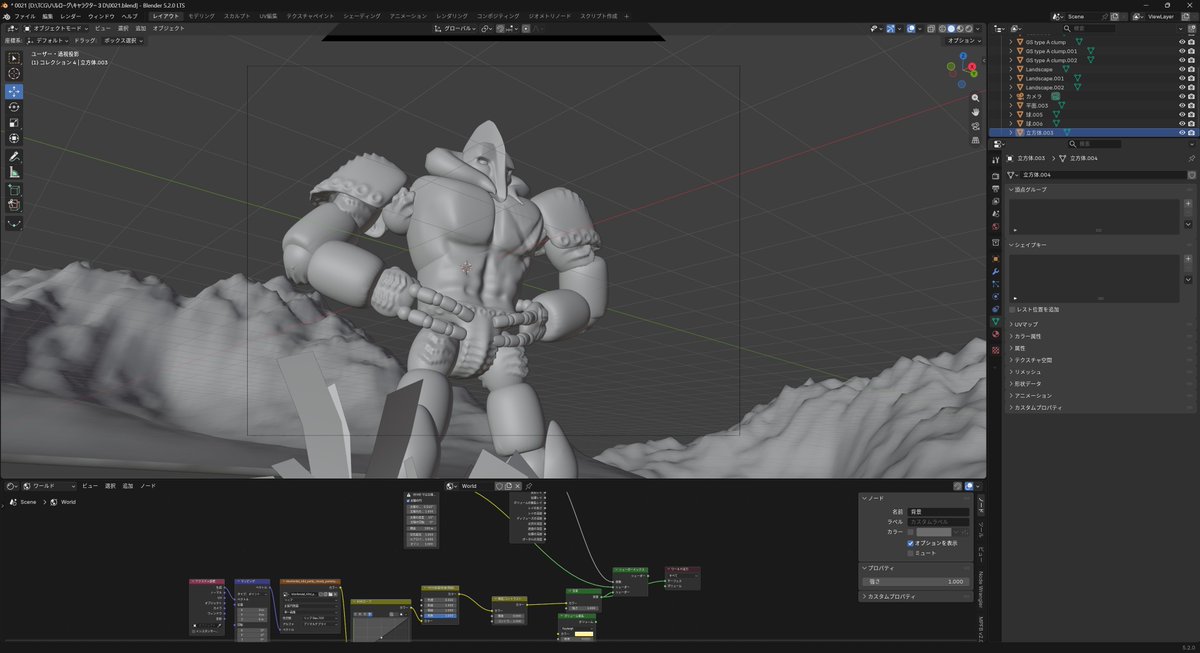1200x653 pixels.
Task: Uncheck オプションを表示 checkbox in node panel
Action: pyautogui.click(x=911, y=543)
